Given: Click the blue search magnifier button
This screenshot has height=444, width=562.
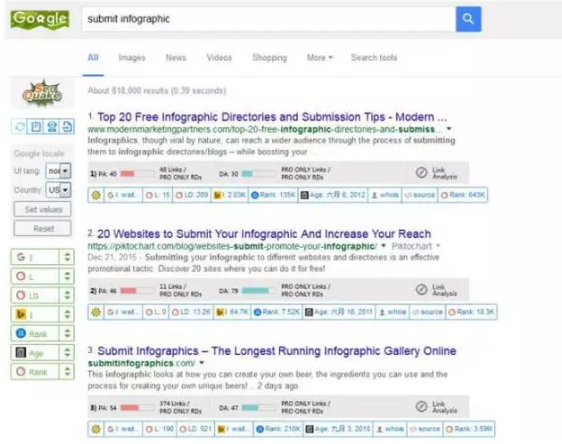Looking at the screenshot, I should click(468, 19).
